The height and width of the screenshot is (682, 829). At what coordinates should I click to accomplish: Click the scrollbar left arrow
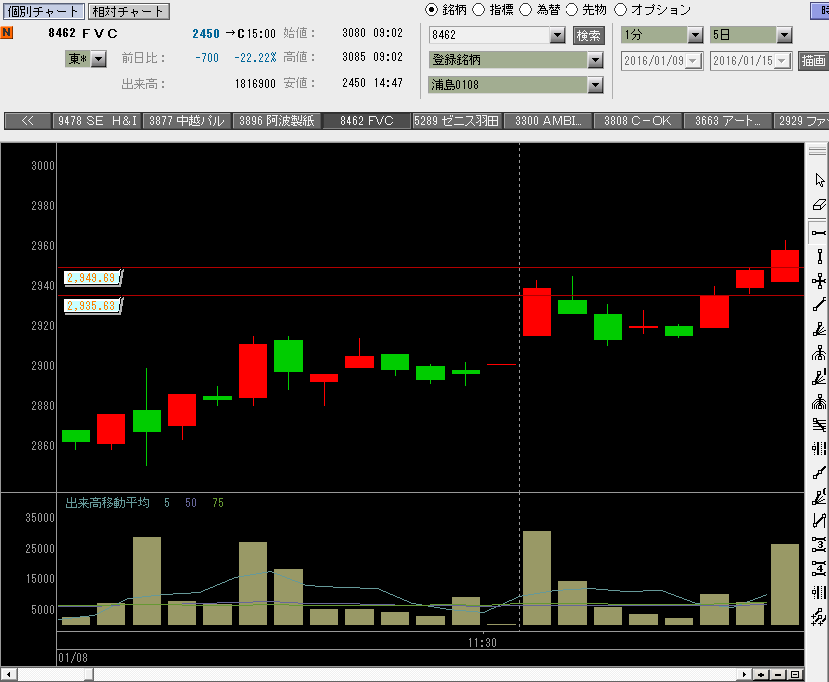(8, 675)
